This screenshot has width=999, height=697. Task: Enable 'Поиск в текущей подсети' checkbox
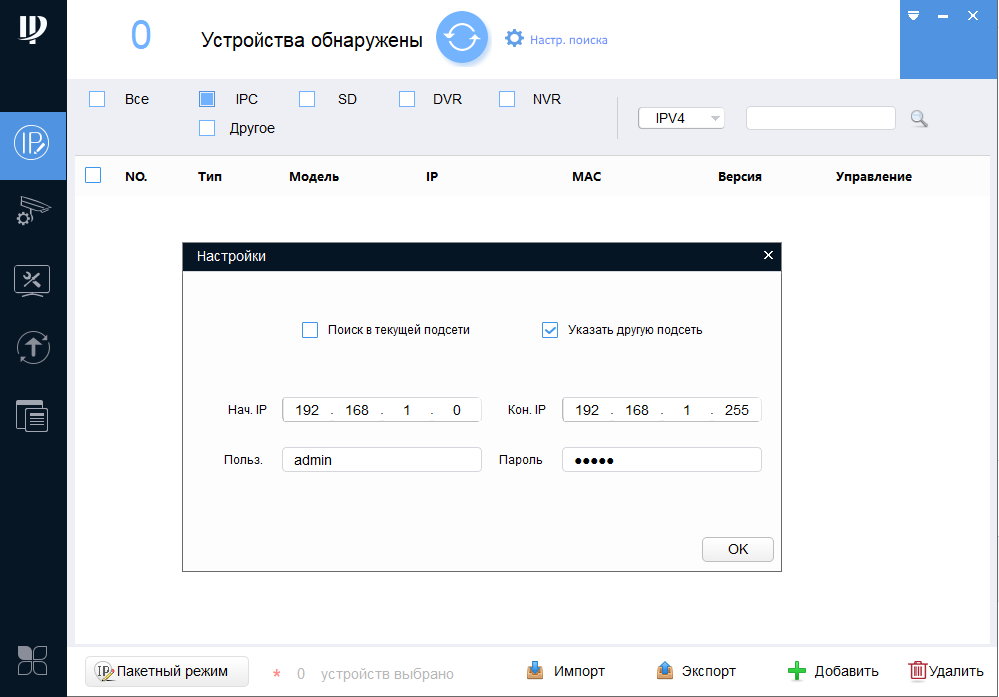coord(310,330)
